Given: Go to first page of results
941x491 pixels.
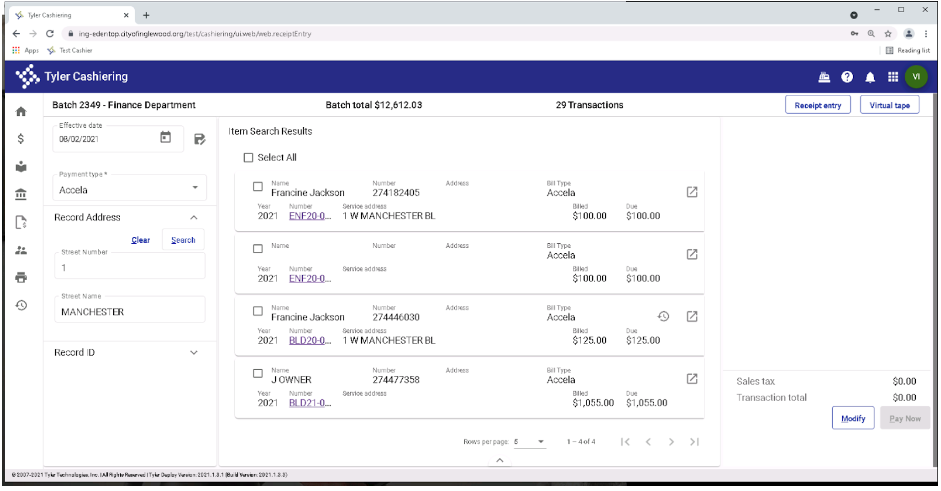Looking at the screenshot, I should point(625,442).
